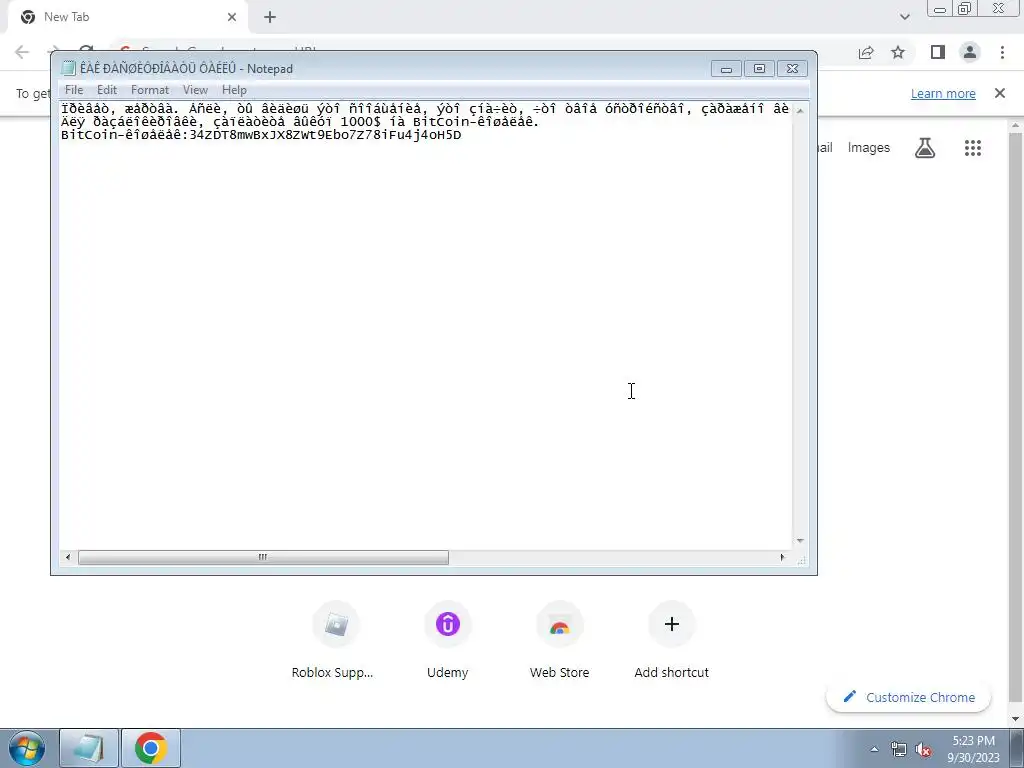Click the Customize Chrome button
Screen dimensions: 1024x768
908,697
